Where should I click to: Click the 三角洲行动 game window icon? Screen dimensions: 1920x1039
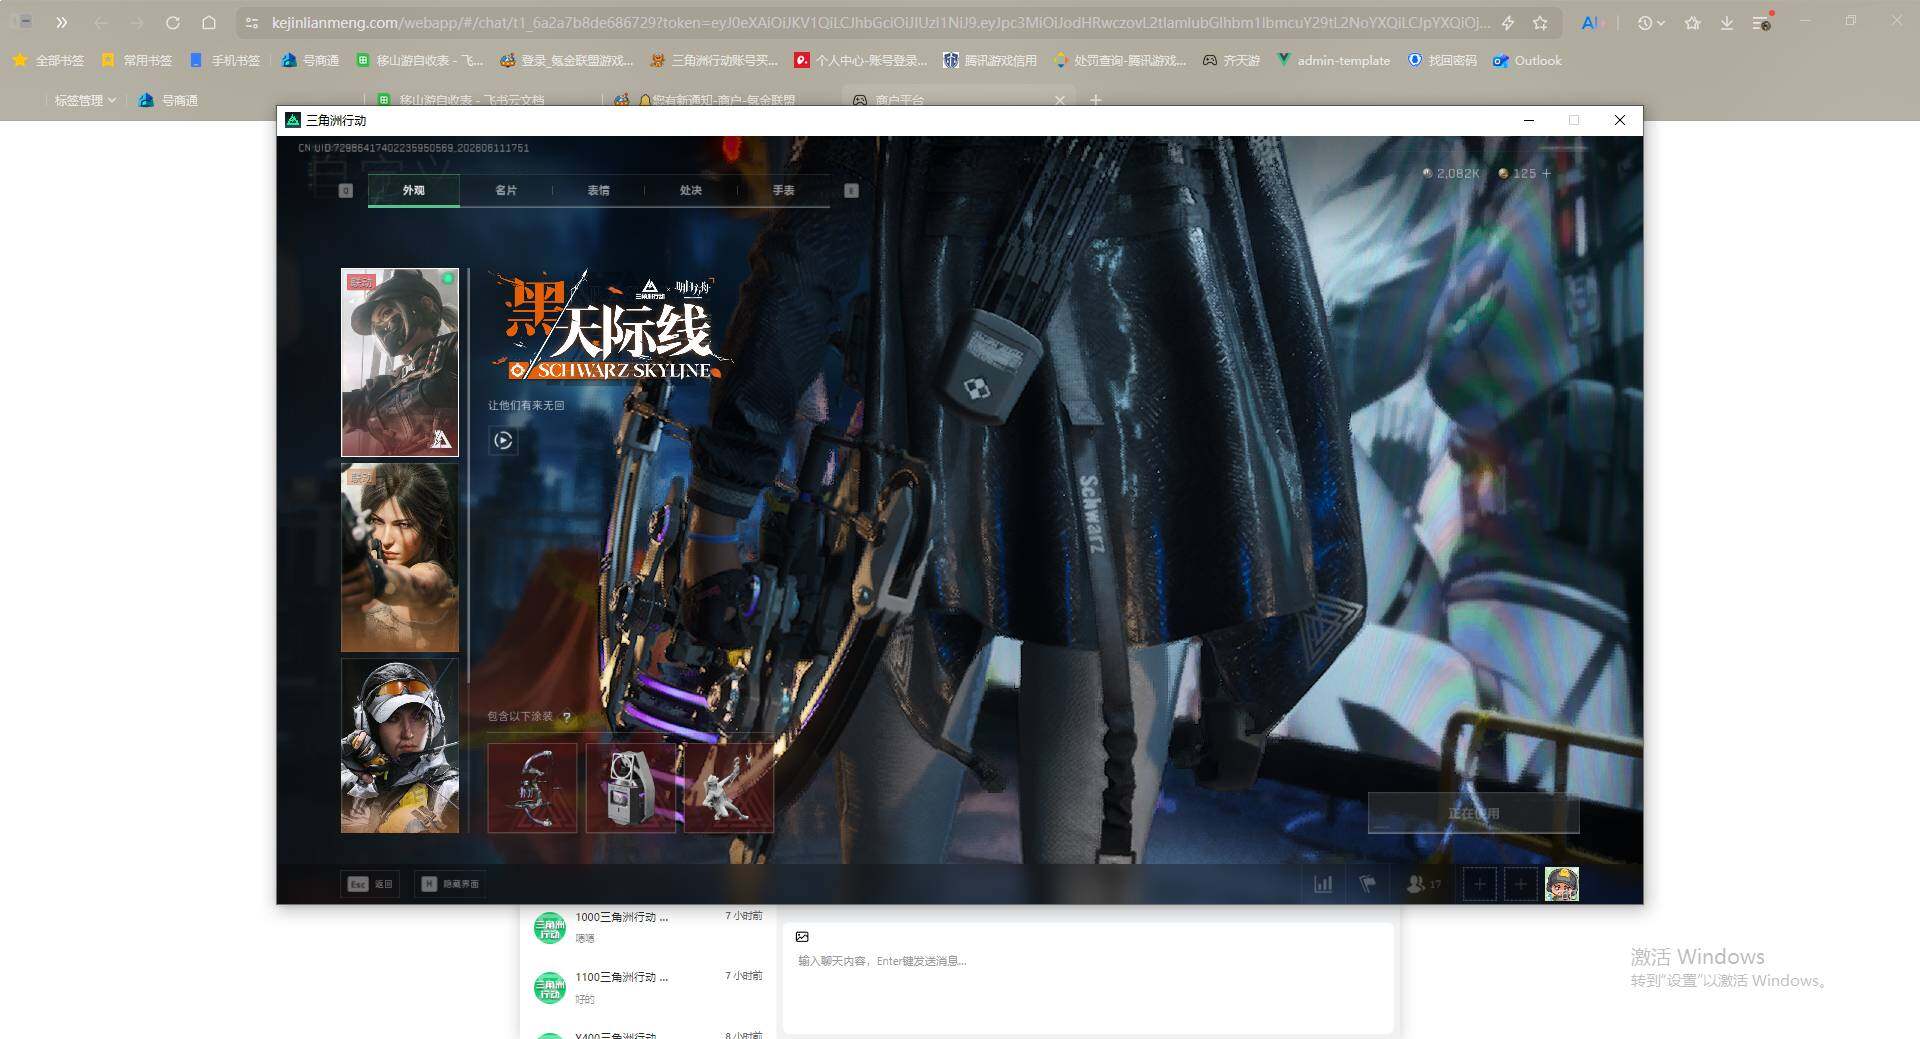tap(293, 120)
